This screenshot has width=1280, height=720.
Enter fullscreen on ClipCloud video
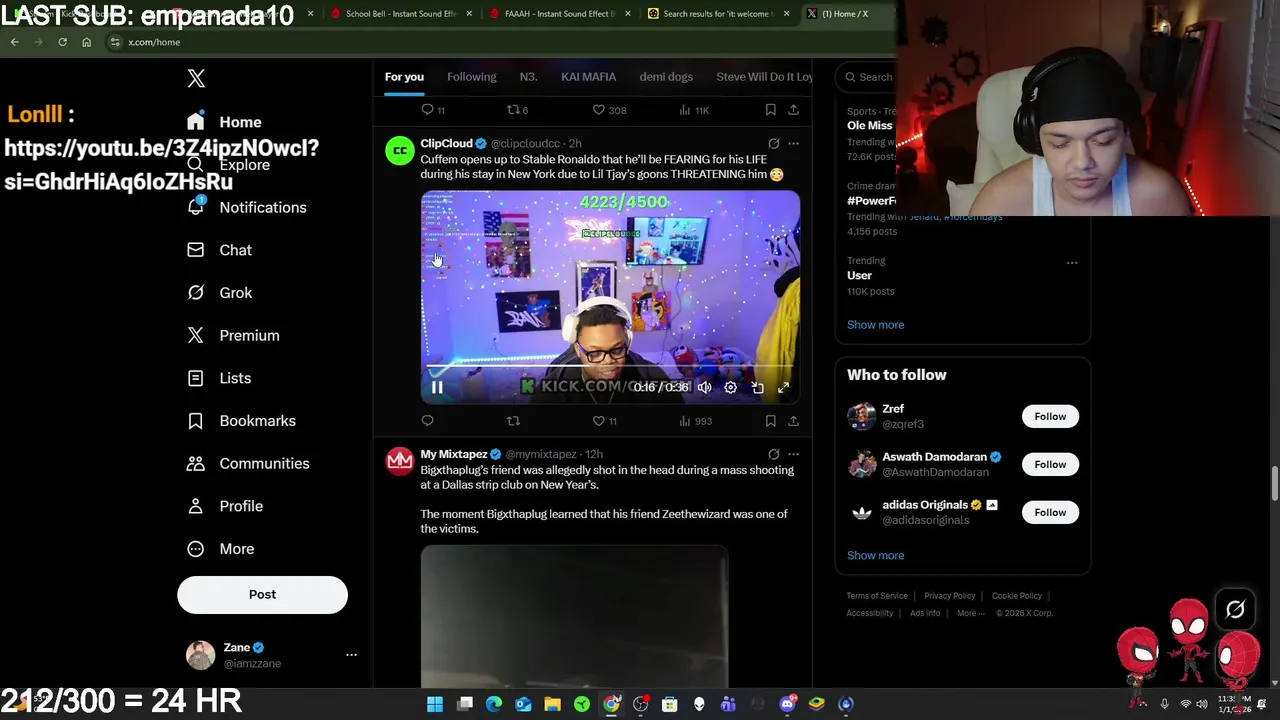coord(784,388)
